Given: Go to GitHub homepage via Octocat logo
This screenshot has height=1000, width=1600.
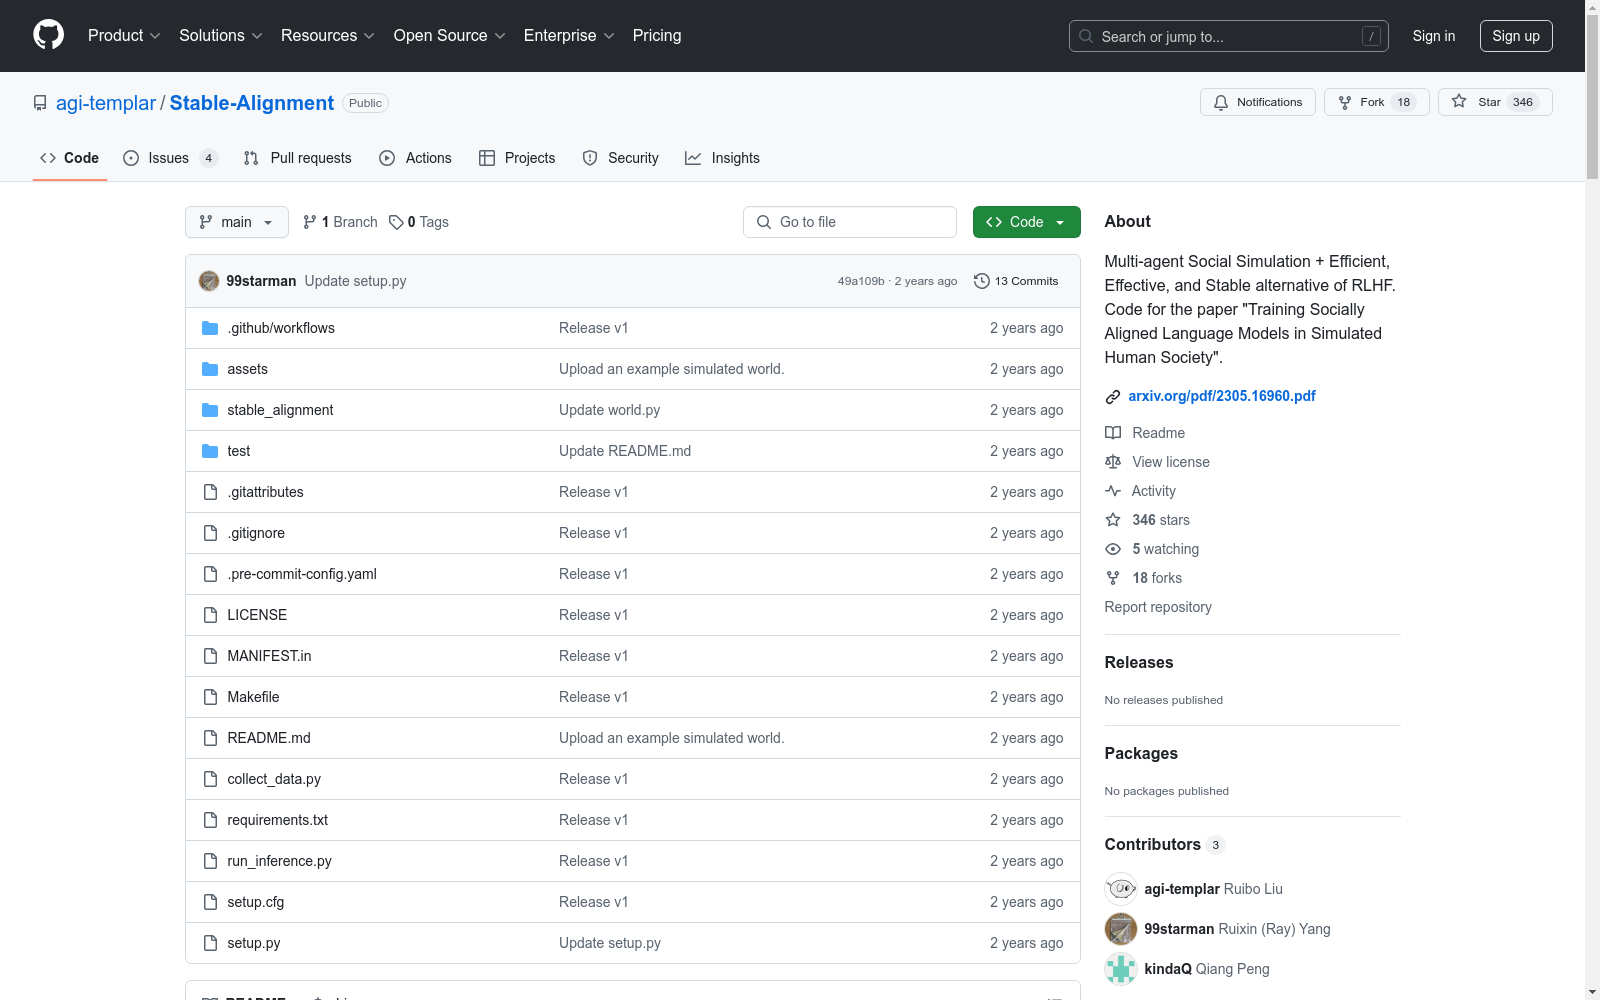Looking at the screenshot, I should coord(48,35).
